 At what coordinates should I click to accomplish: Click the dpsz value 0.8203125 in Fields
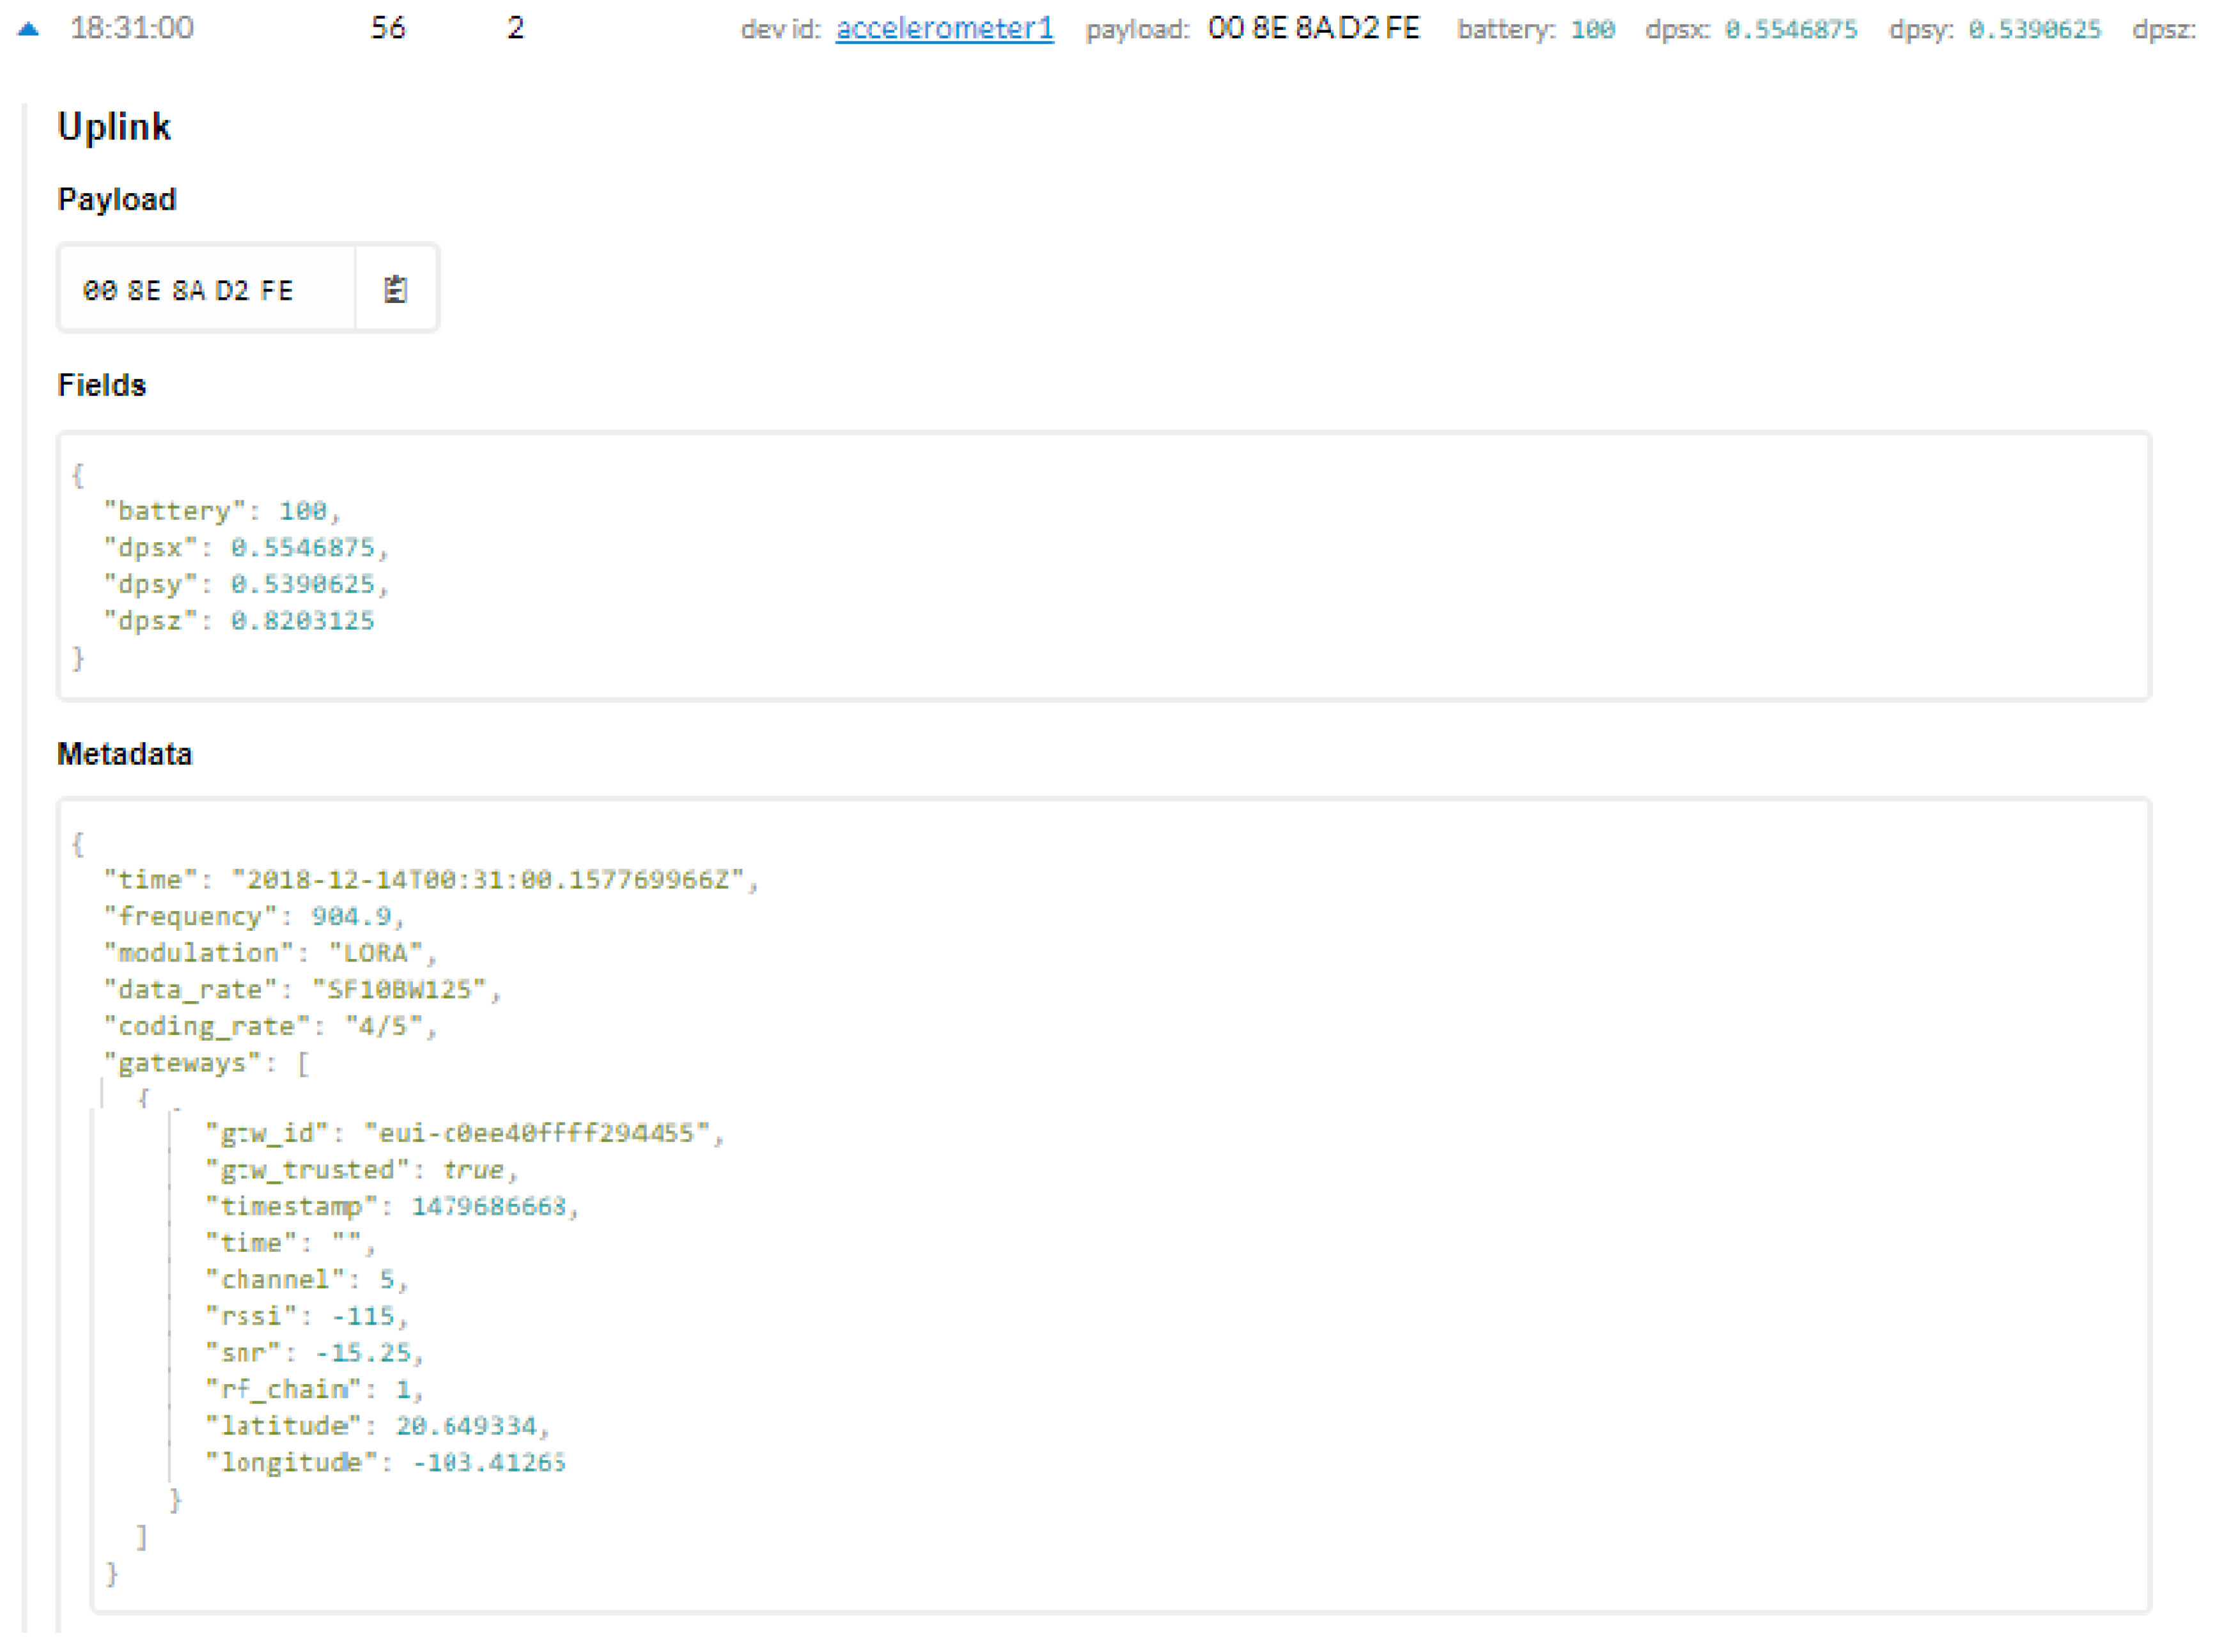302,621
